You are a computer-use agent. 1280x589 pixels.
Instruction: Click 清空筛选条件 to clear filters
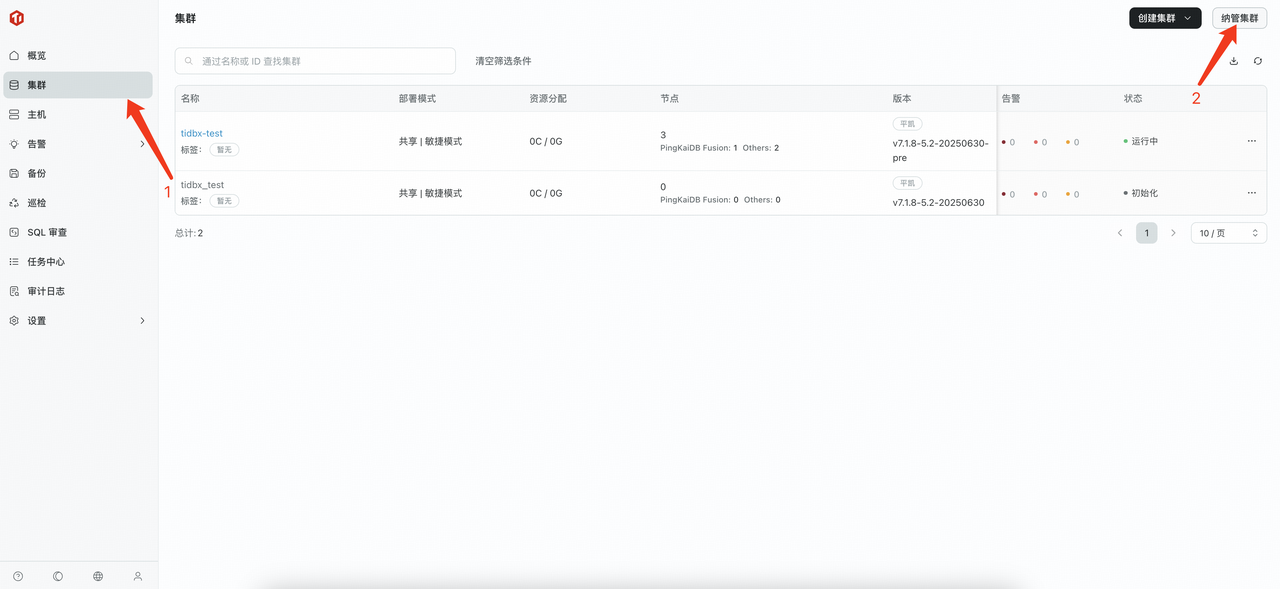click(x=503, y=61)
